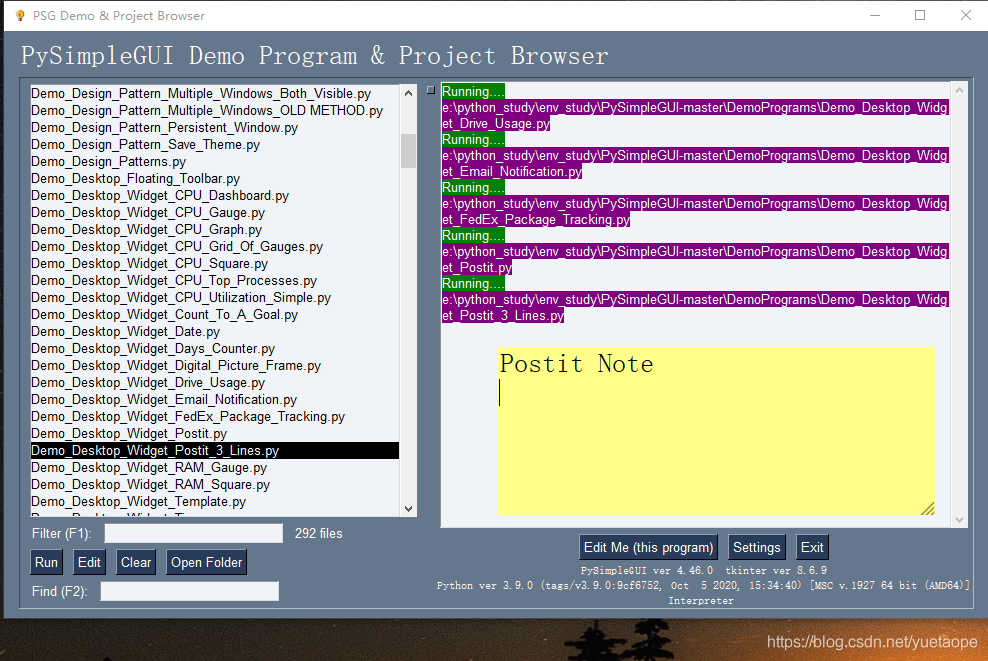This screenshot has width=988, height=661.
Task: Click the '292 files' count label
Action: (319, 533)
